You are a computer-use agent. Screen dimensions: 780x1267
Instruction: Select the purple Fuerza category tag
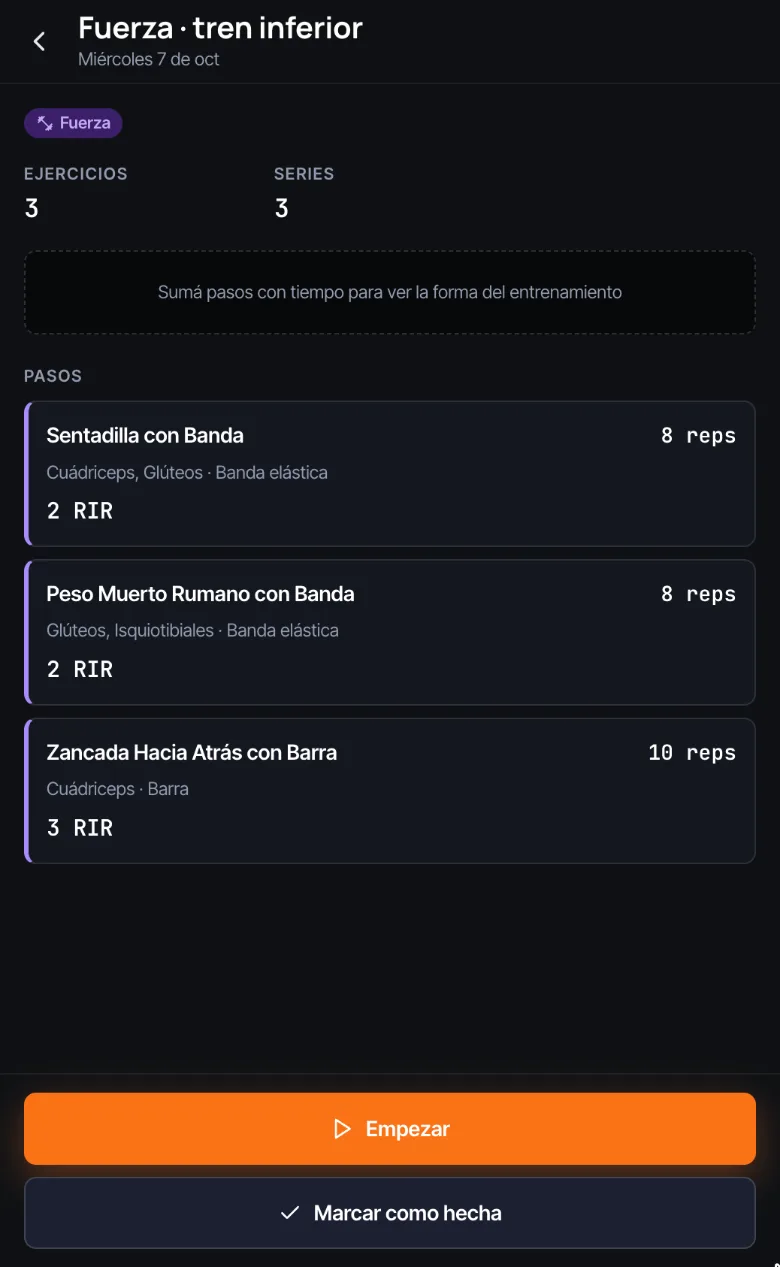[x=73, y=124]
